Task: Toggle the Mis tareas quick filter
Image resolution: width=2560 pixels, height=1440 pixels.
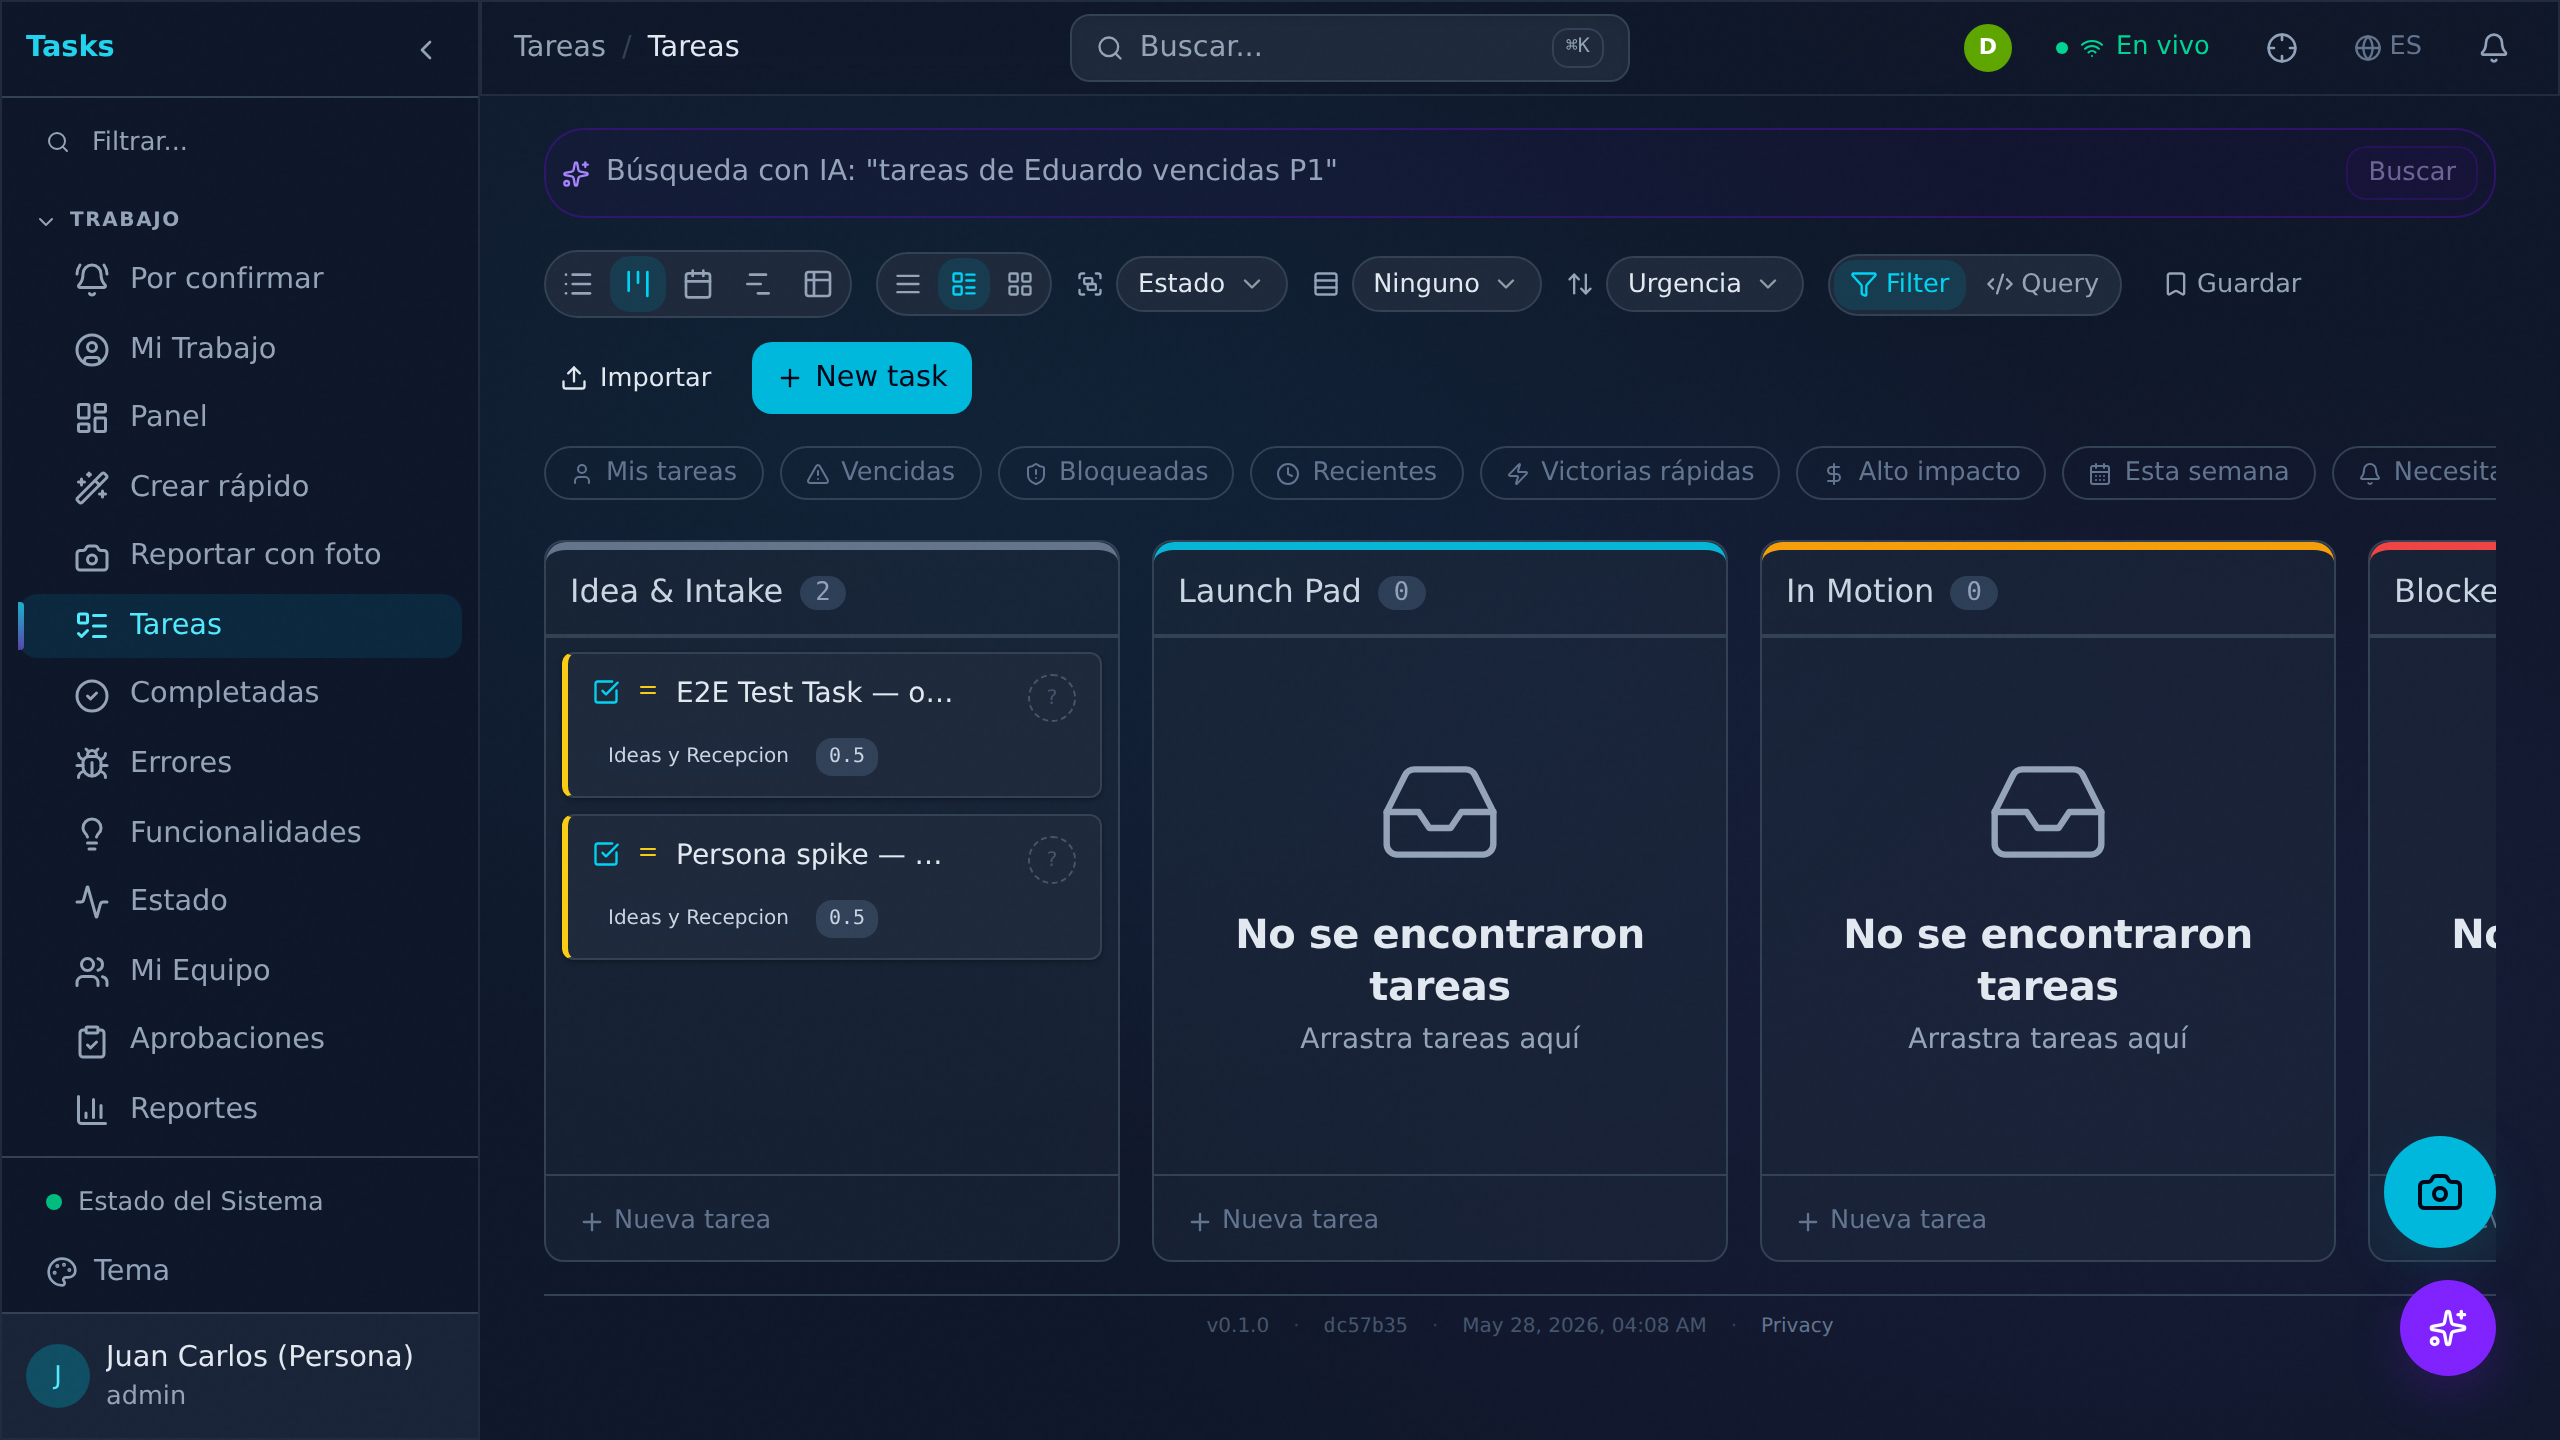Action: [x=654, y=472]
